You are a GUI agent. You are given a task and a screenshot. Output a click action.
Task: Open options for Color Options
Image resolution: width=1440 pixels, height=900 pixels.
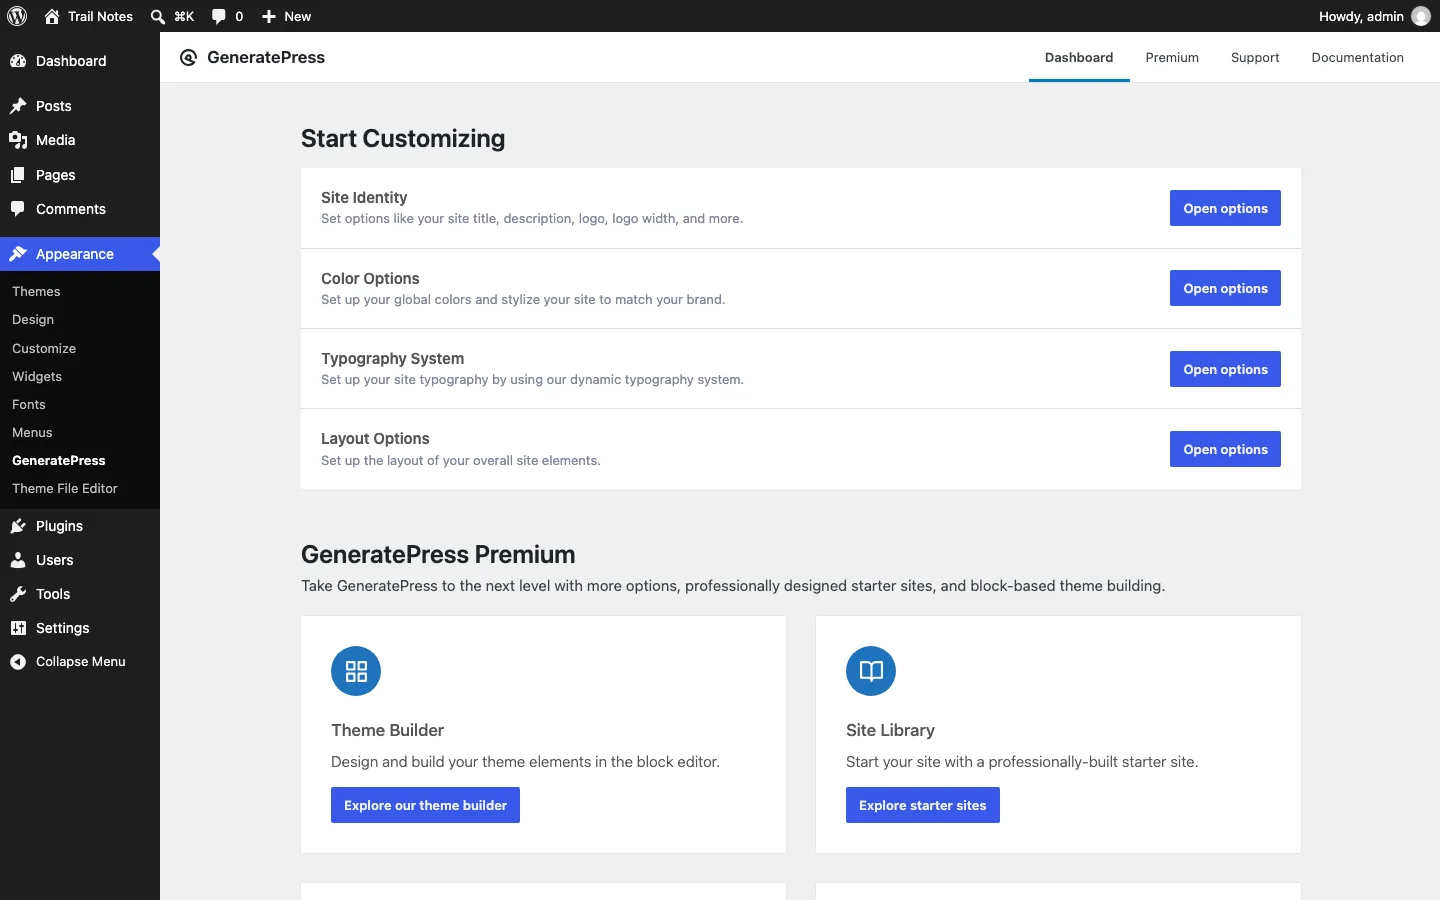point(1225,288)
